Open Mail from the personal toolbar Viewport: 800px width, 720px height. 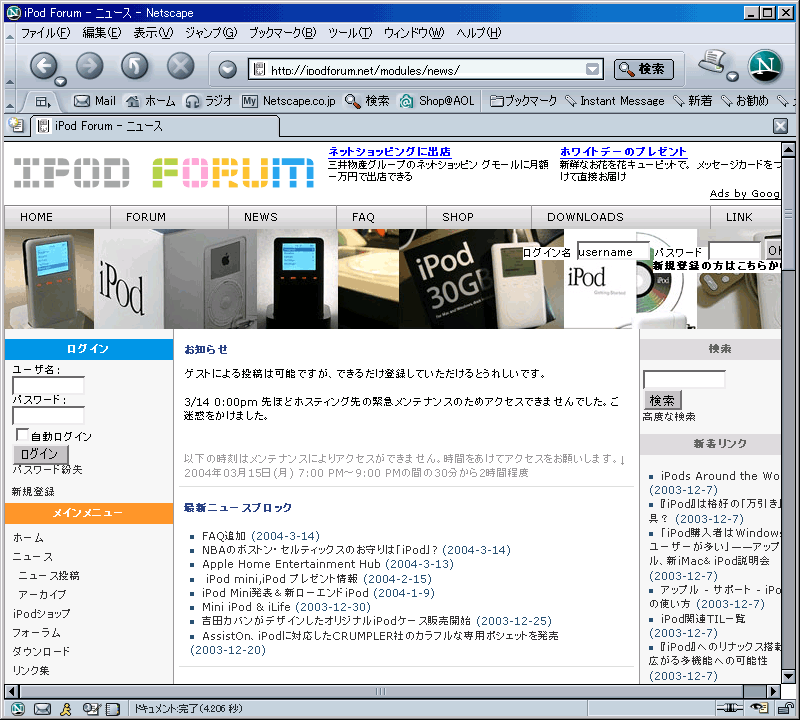point(95,101)
